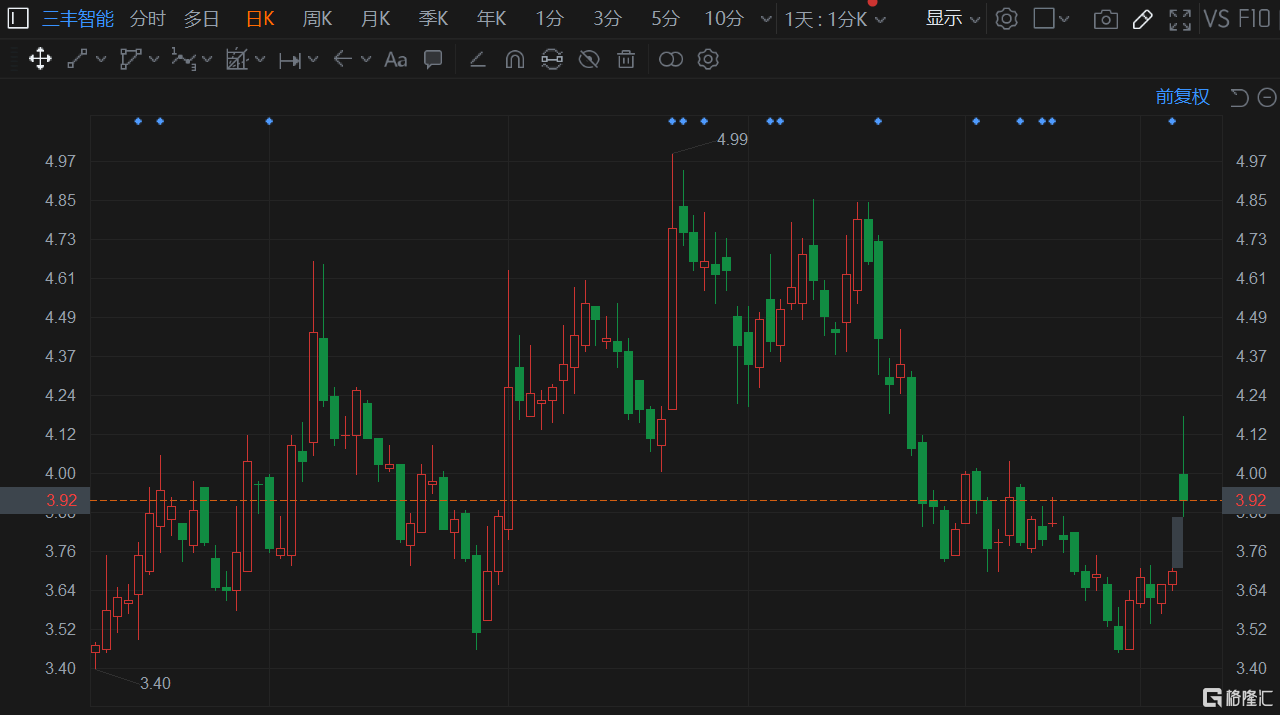Expand the range ruler tool chevron
The height and width of the screenshot is (715, 1280).
coord(313,59)
